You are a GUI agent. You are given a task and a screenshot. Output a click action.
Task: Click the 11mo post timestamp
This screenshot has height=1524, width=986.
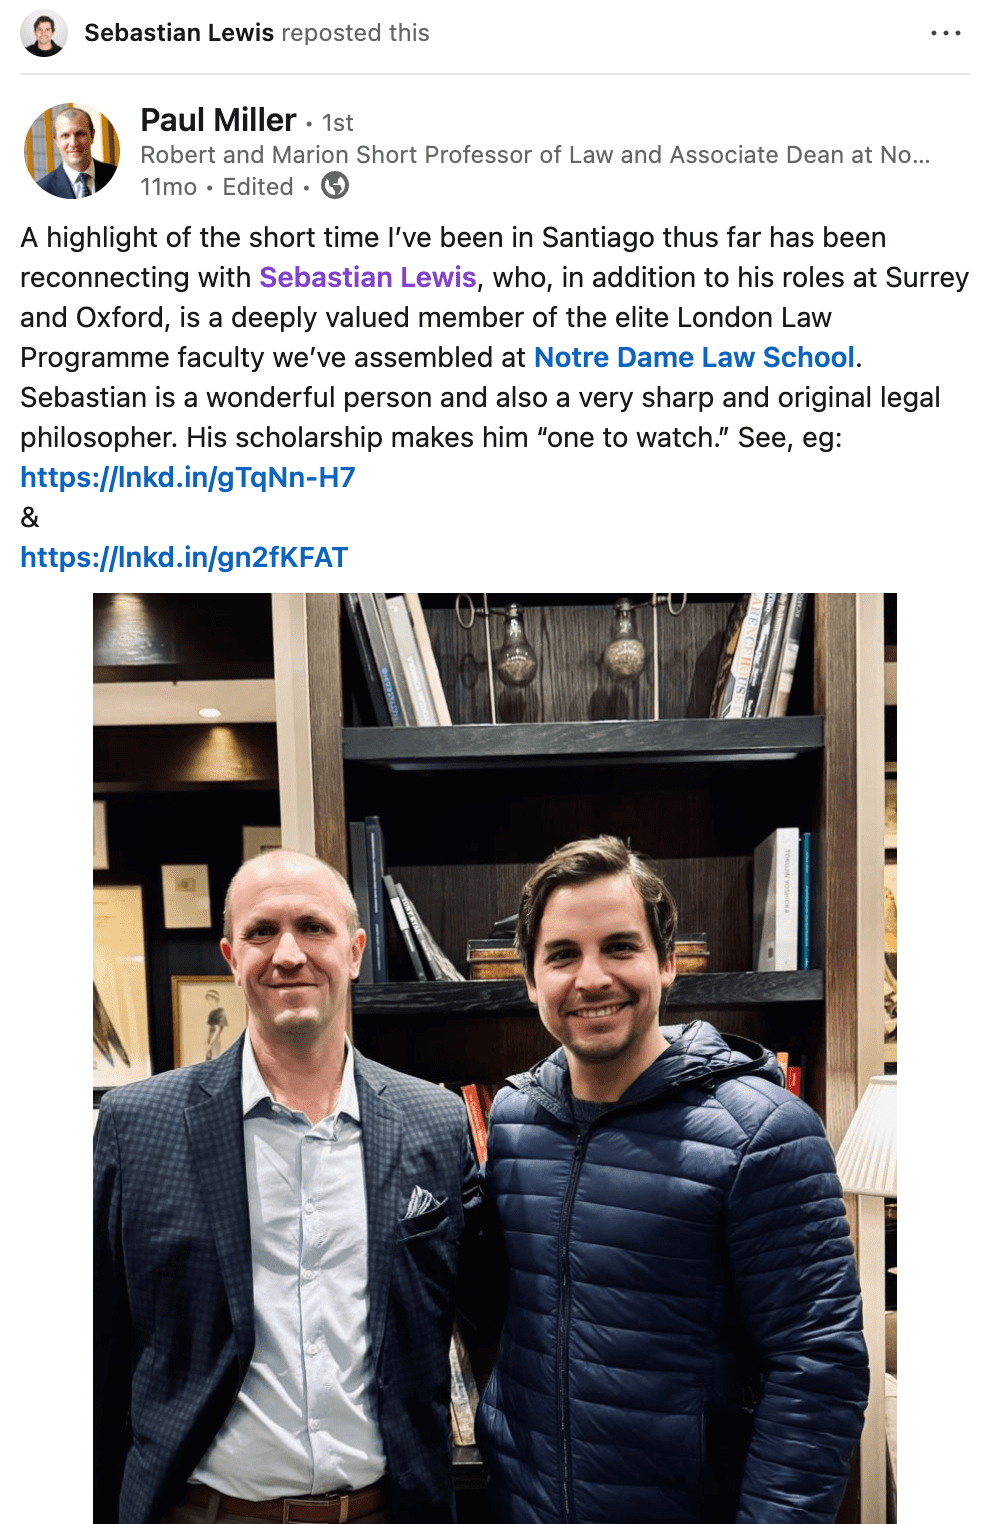coord(168,187)
